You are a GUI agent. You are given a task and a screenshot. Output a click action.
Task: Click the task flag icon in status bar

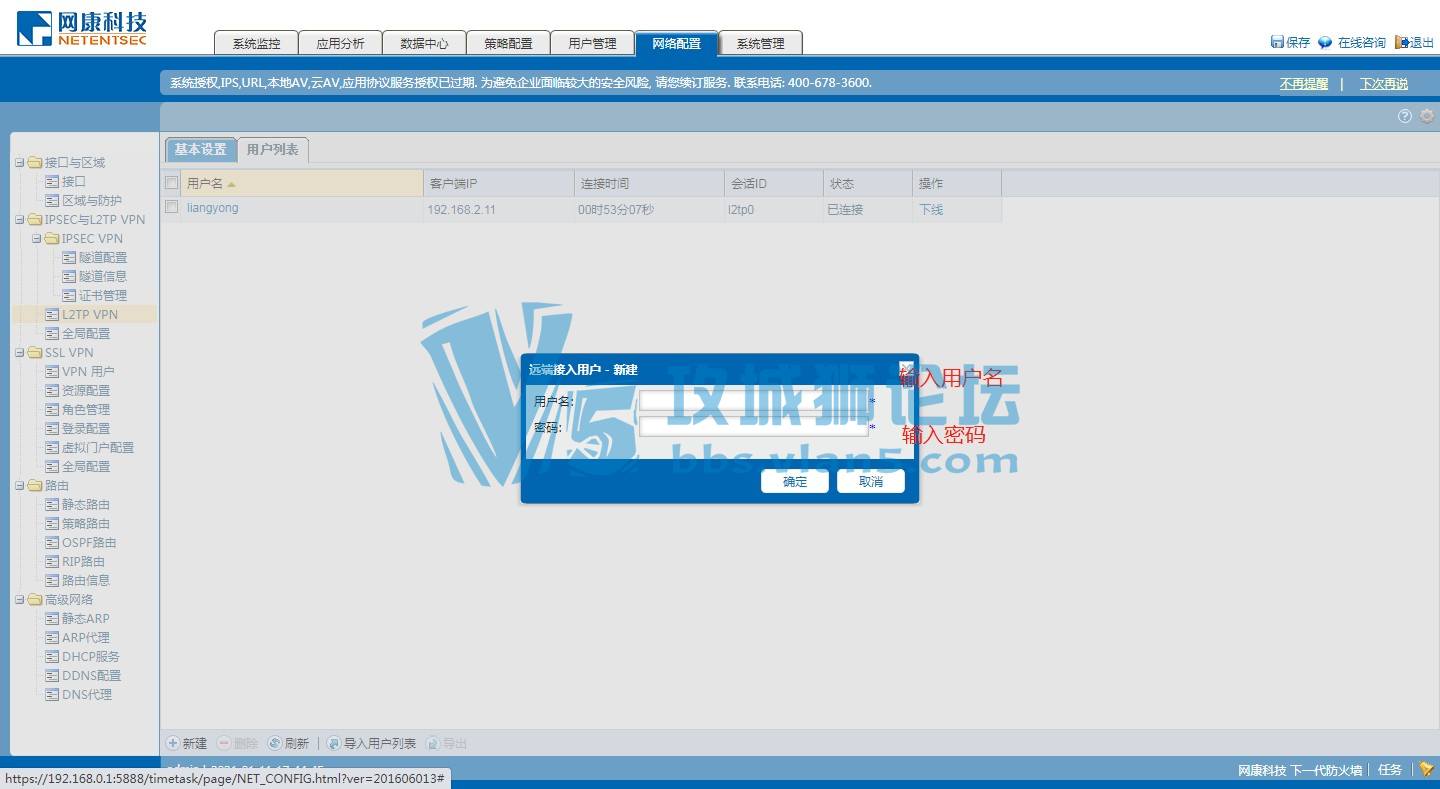[x=1426, y=769]
